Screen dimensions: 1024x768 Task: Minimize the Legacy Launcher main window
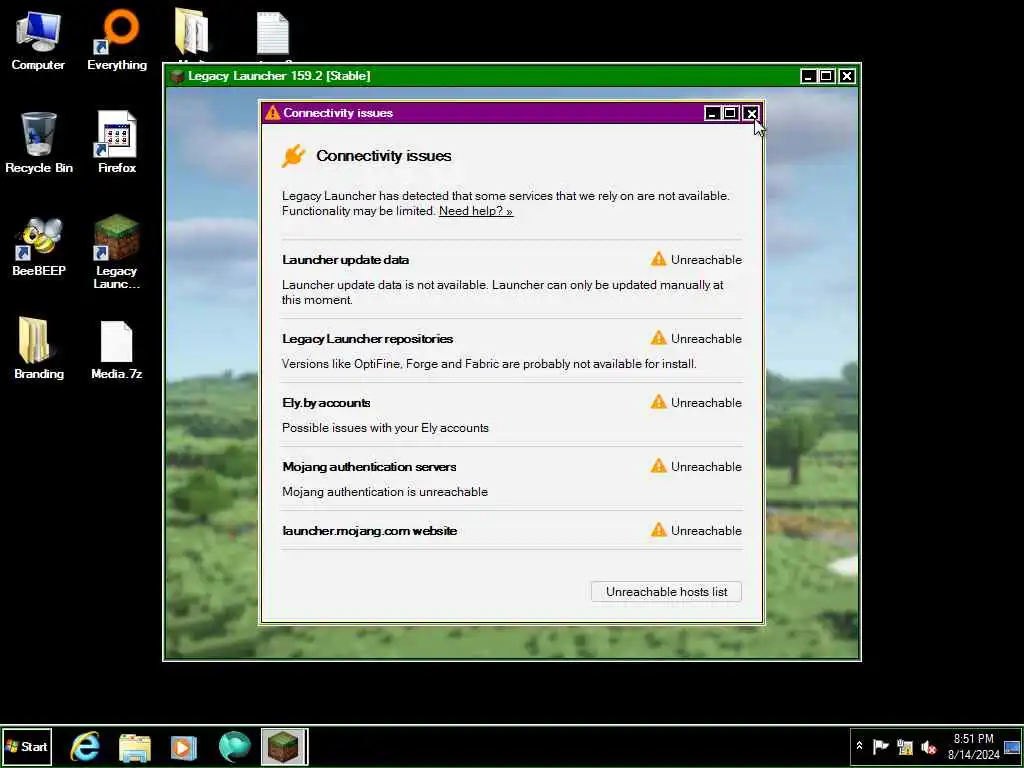[x=808, y=76]
